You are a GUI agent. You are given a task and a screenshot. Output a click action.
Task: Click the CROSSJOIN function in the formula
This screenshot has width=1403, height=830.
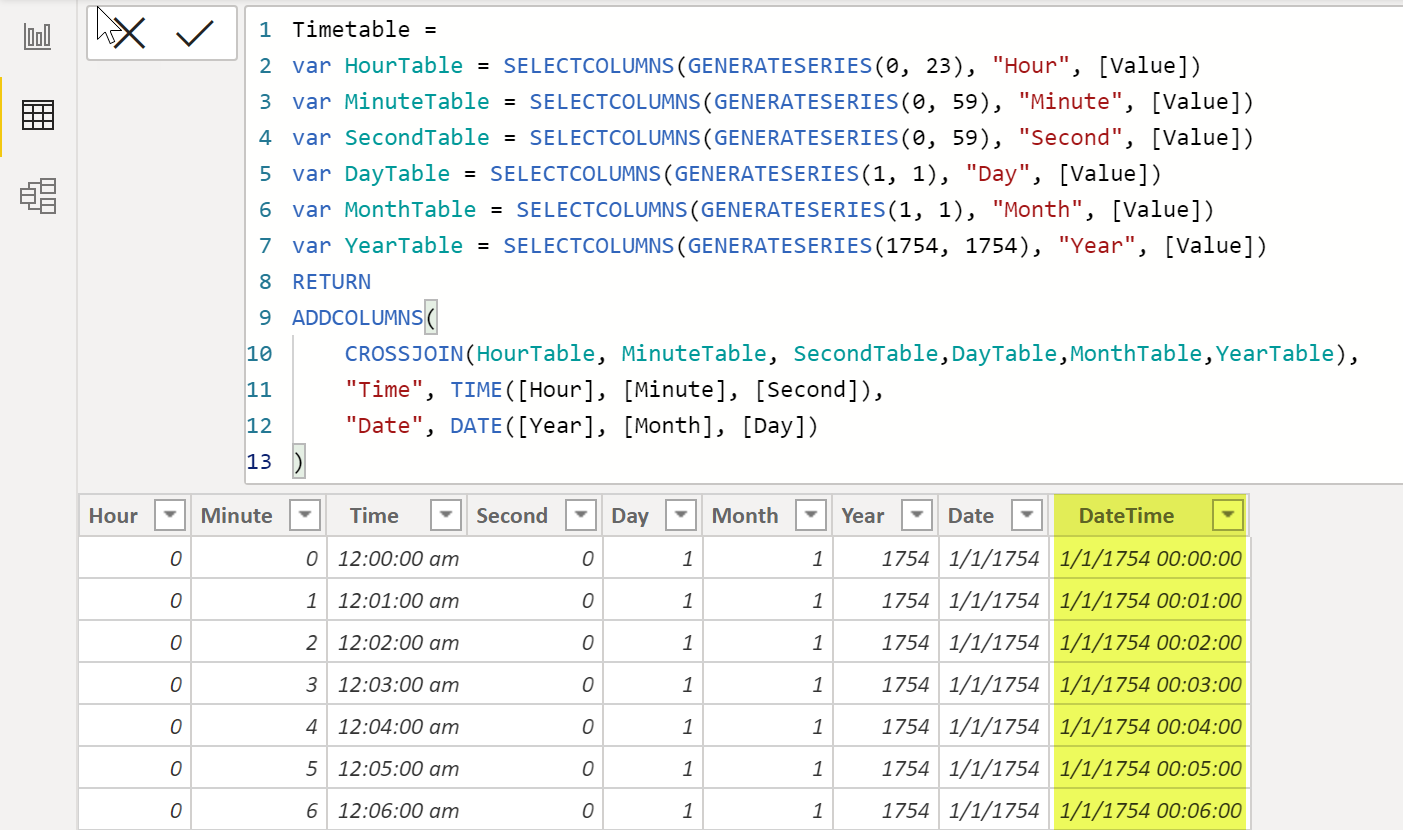404,354
